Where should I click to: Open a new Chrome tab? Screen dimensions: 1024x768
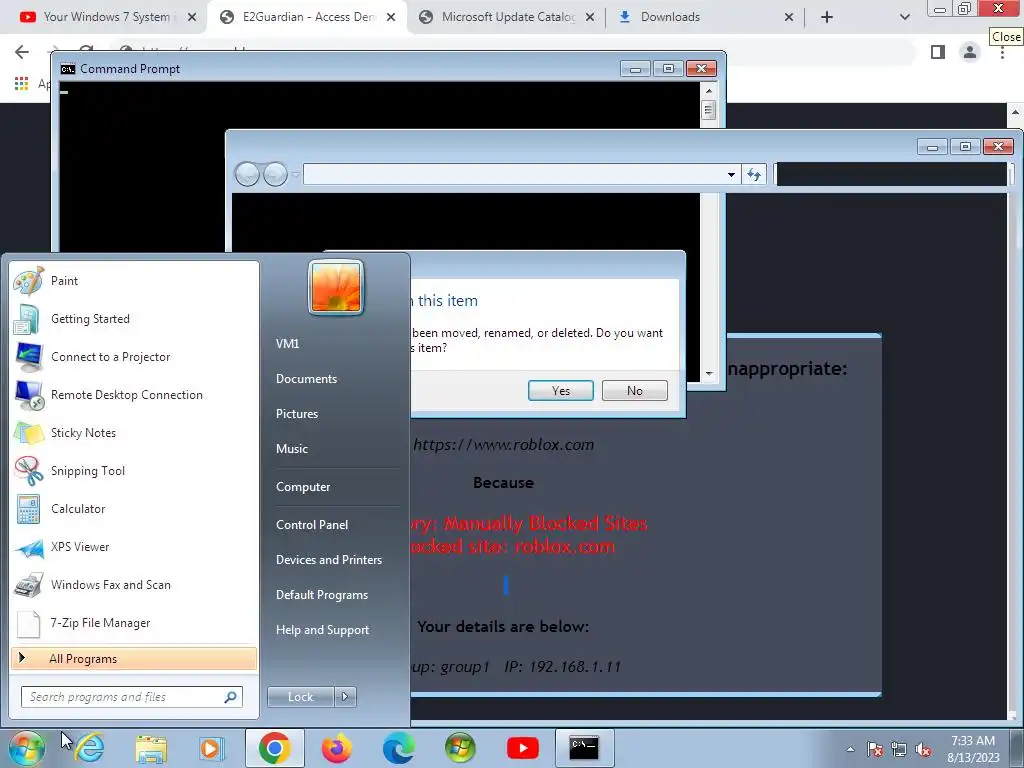pyautogui.click(x=827, y=17)
